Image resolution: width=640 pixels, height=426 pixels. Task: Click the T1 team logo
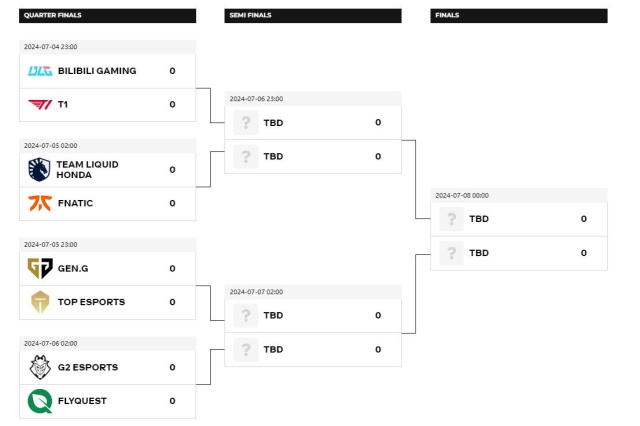pos(40,104)
